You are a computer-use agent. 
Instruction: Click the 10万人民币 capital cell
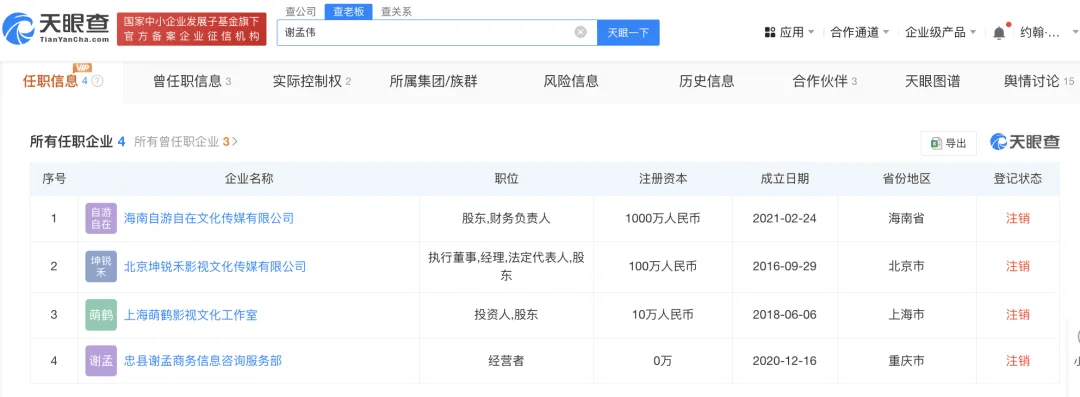[663, 315]
